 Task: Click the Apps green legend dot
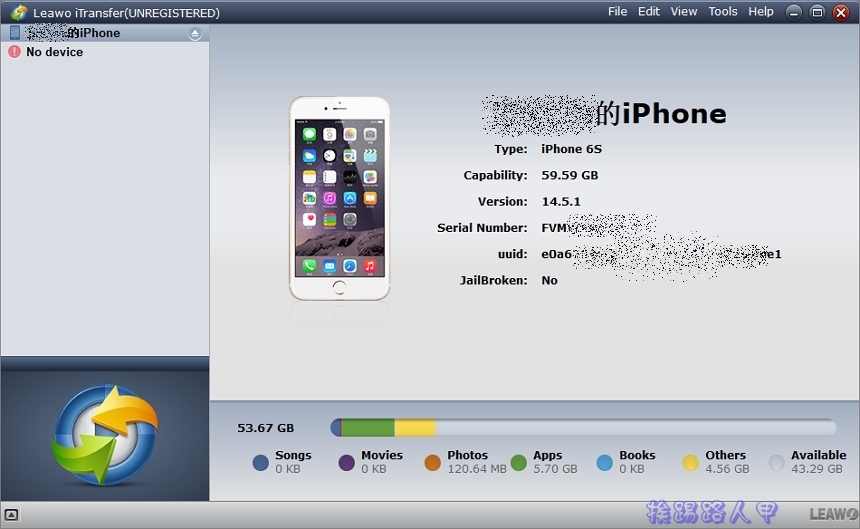point(518,463)
